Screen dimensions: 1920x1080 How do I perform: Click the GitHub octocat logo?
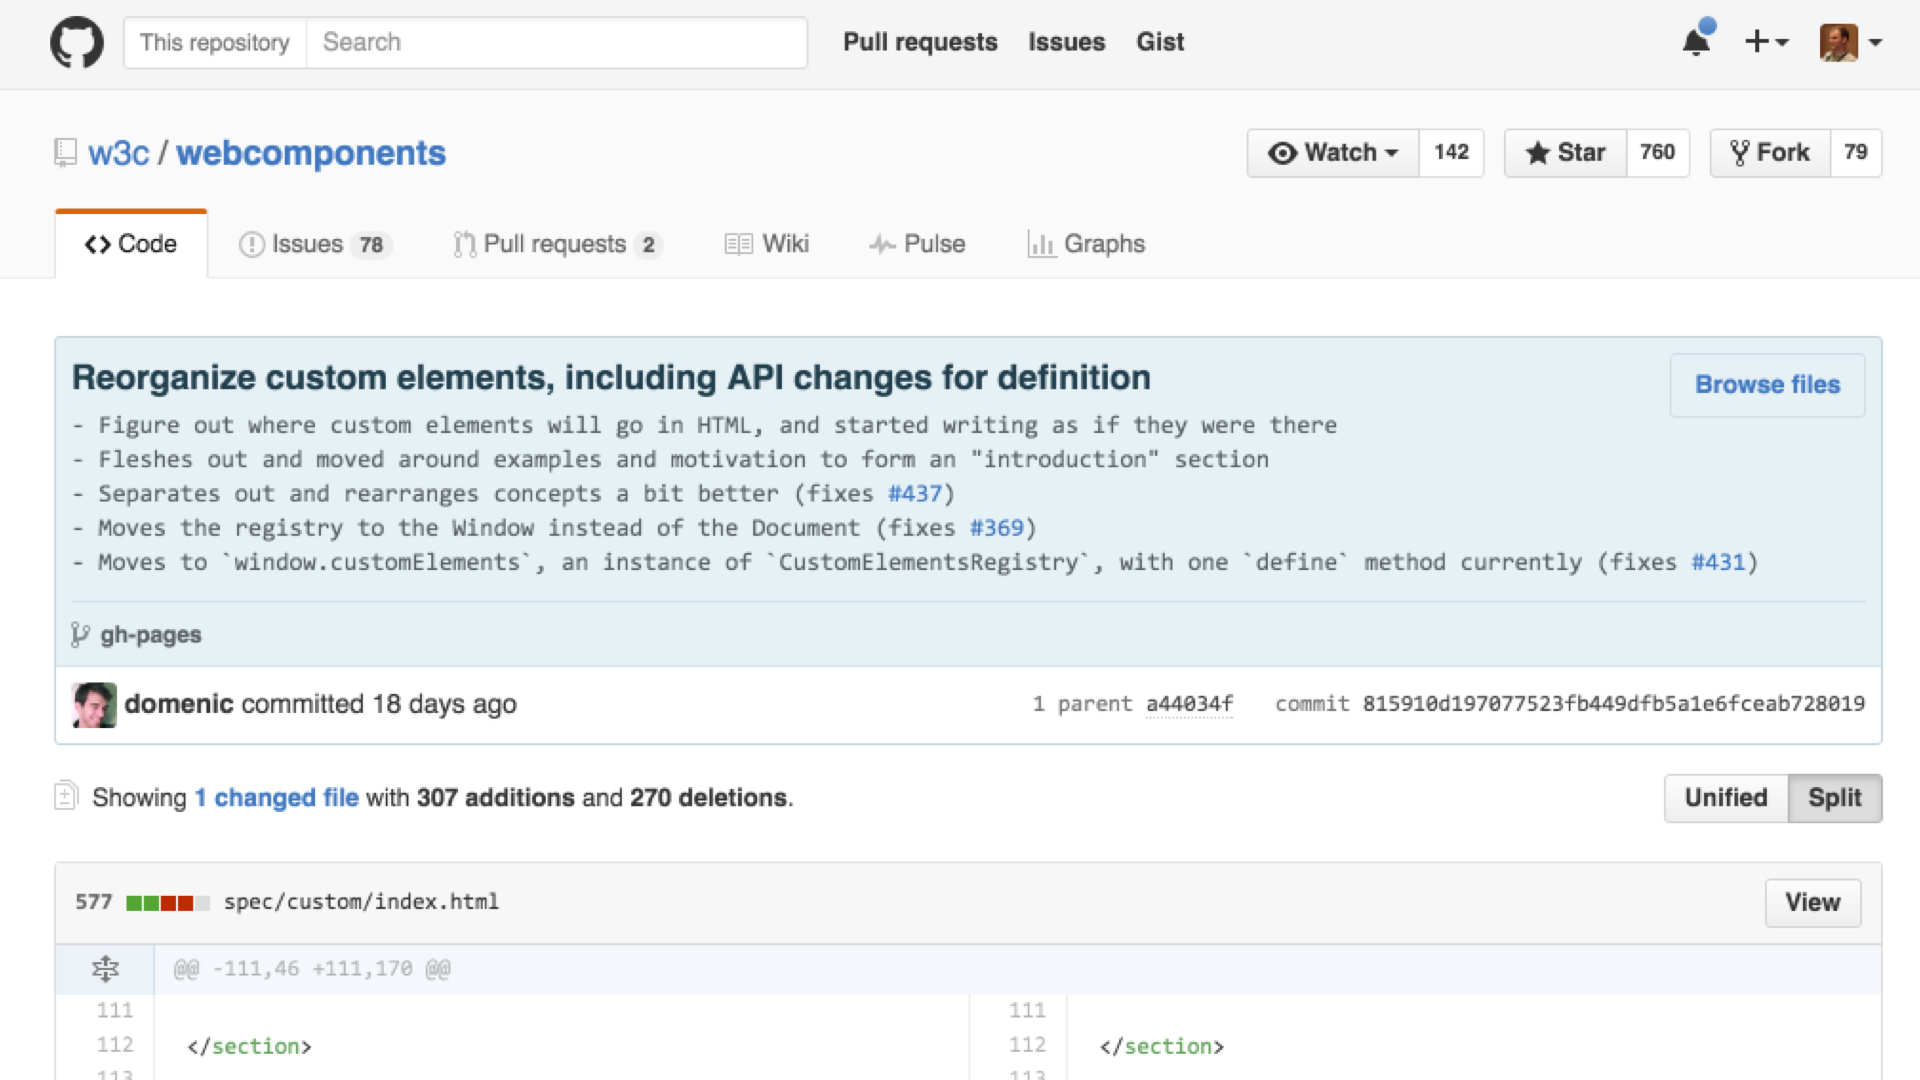(77, 42)
